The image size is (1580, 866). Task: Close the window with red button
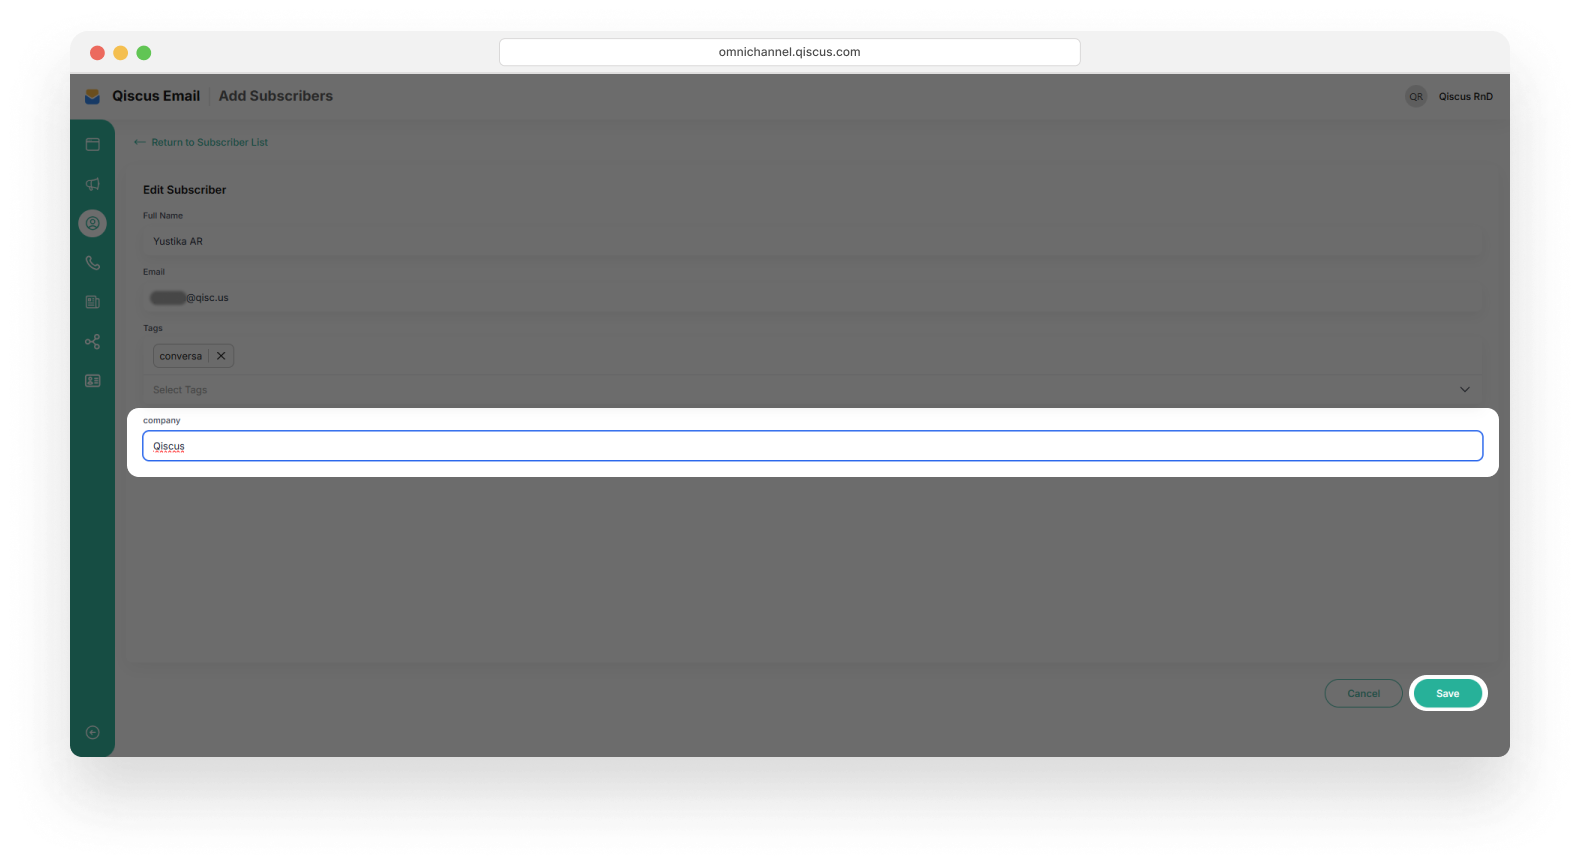click(x=97, y=53)
